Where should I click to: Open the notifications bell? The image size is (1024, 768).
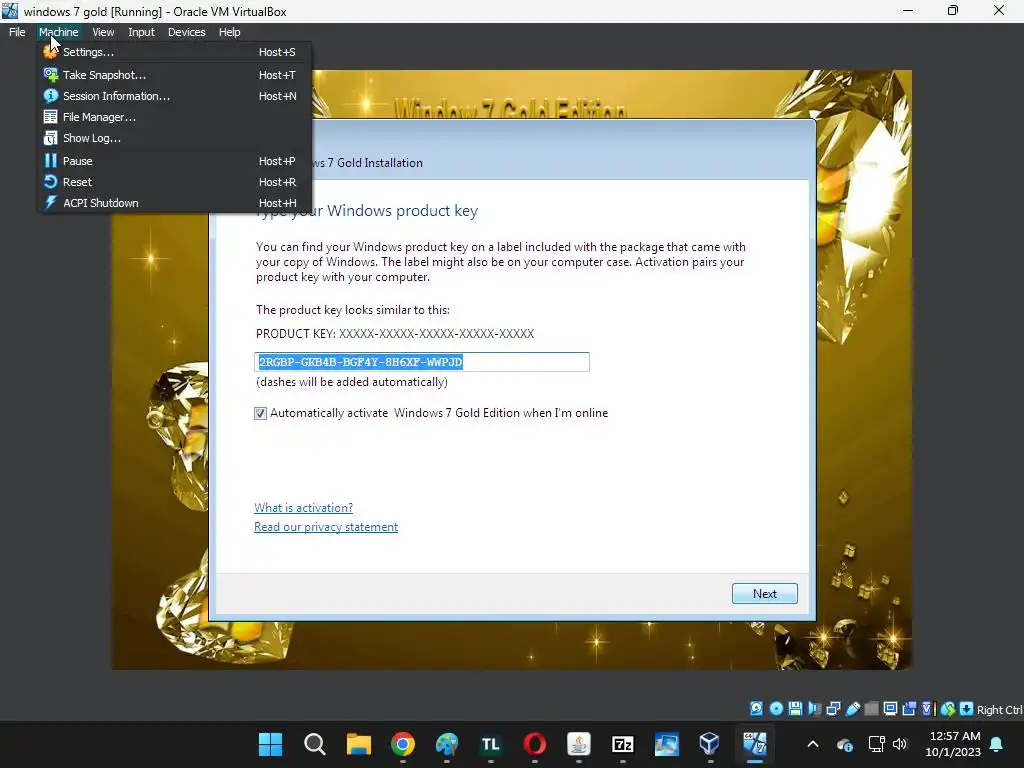coord(997,744)
